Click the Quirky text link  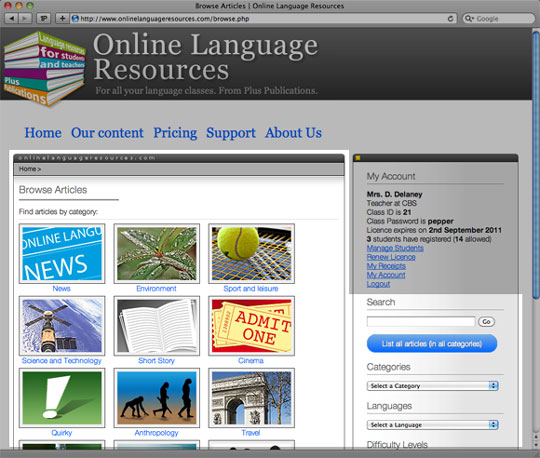point(62,433)
